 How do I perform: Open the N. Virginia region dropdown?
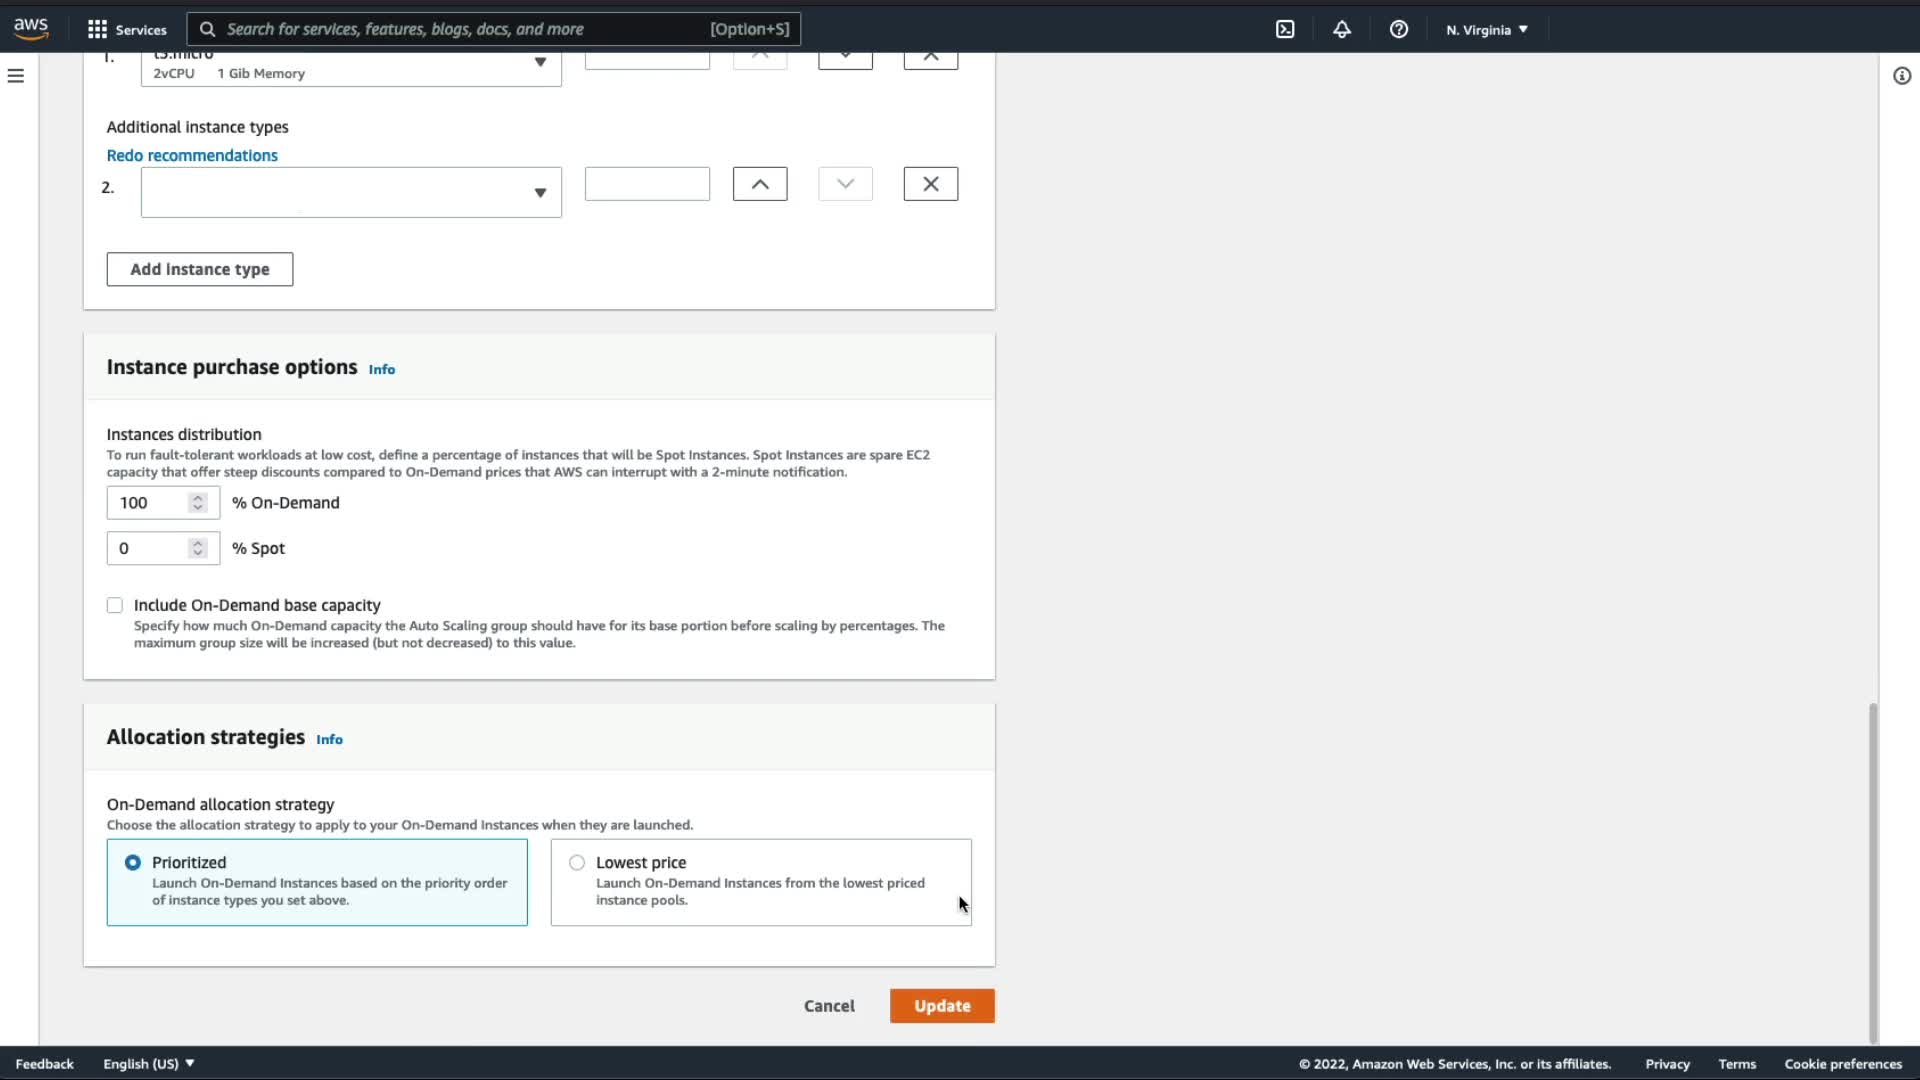[x=1487, y=29]
